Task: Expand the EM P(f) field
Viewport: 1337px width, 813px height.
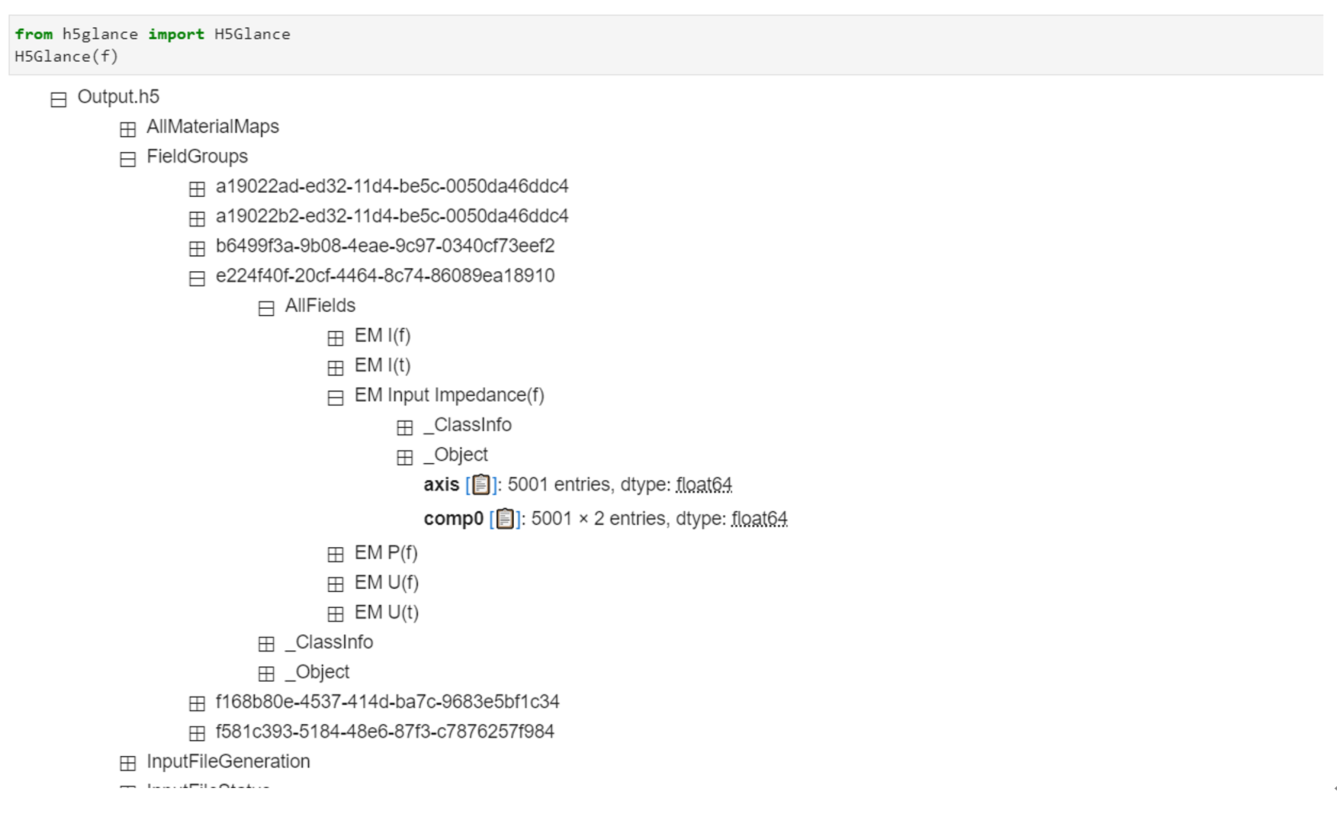Action: (335, 555)
